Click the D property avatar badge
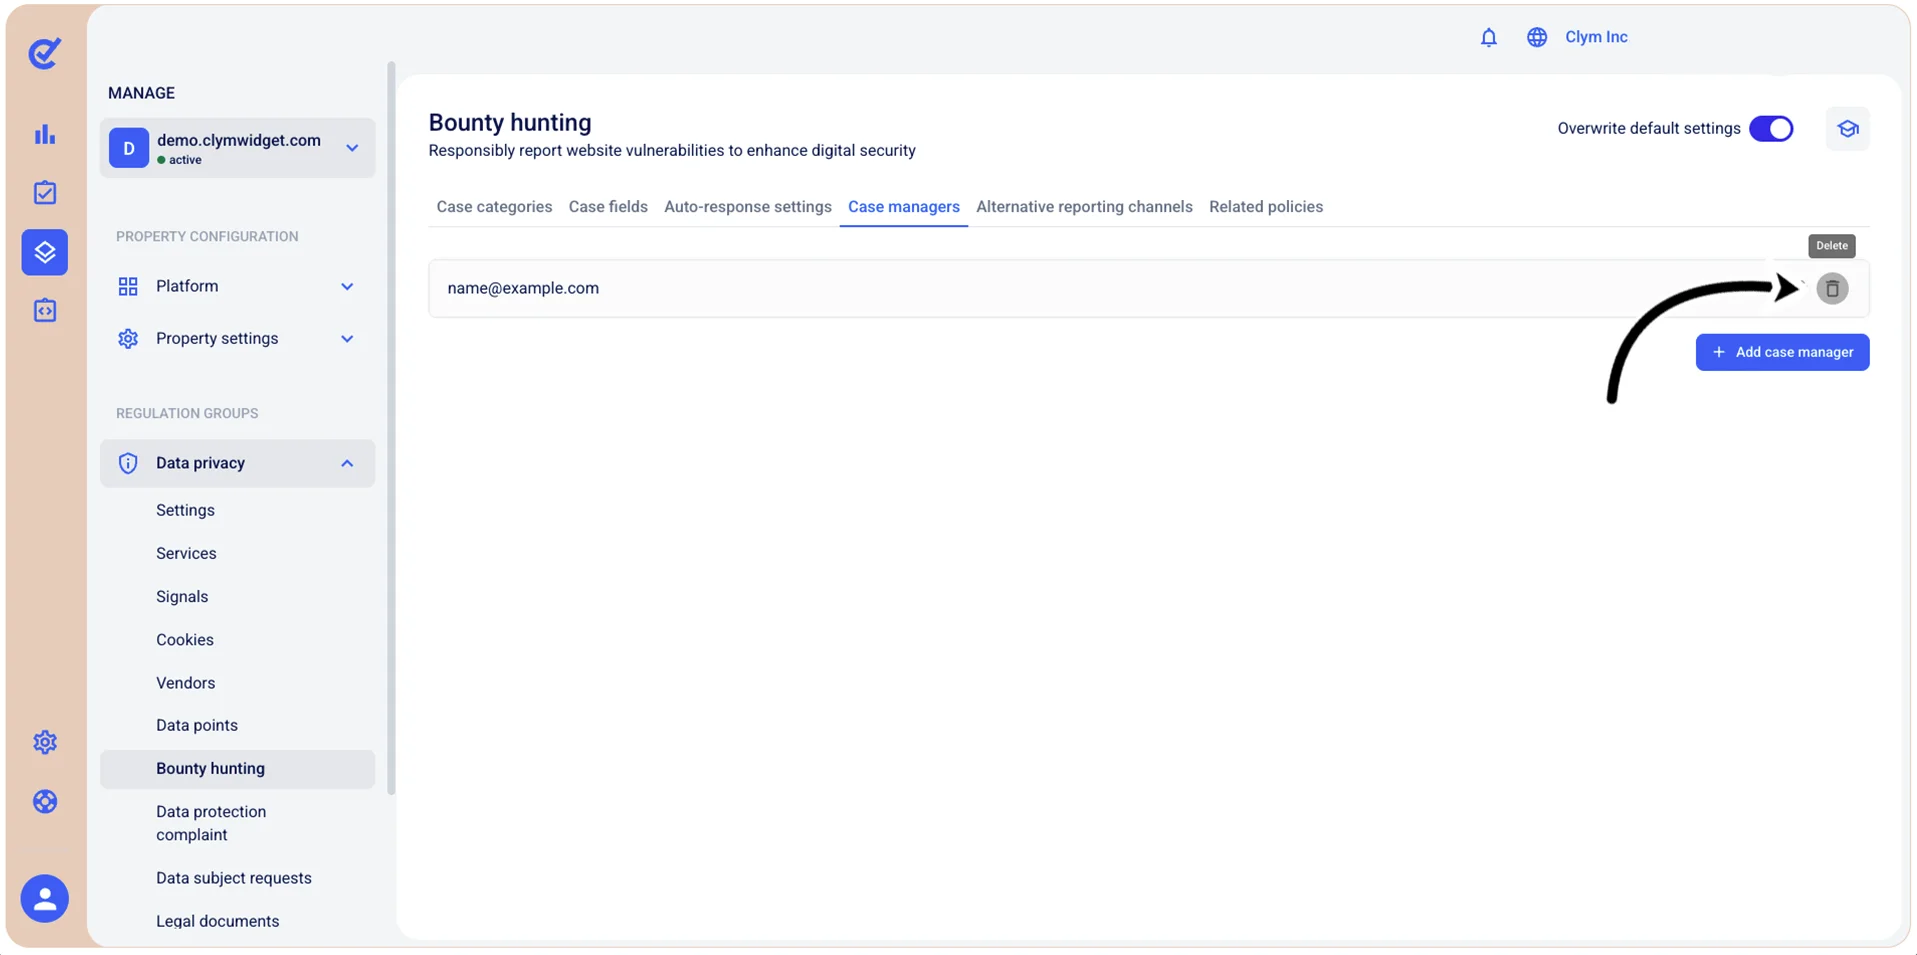The width and height of the screenshot is (1917, 955). coord(129,148)
